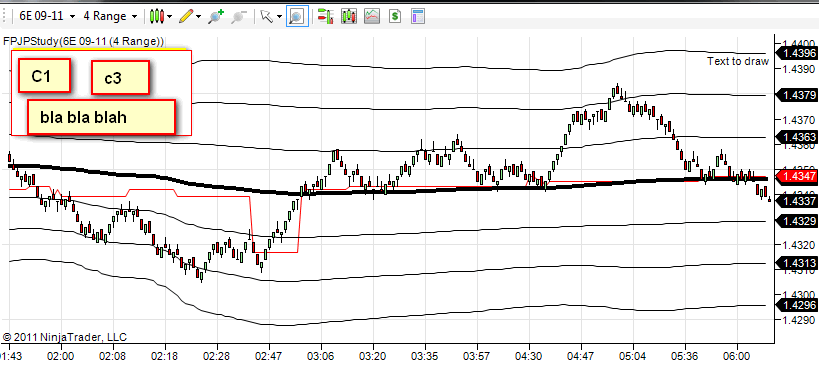Expand the drawing tools dropdown arrow
The height and width of the screenshot is (365, 819).
(x=198, y=17)
